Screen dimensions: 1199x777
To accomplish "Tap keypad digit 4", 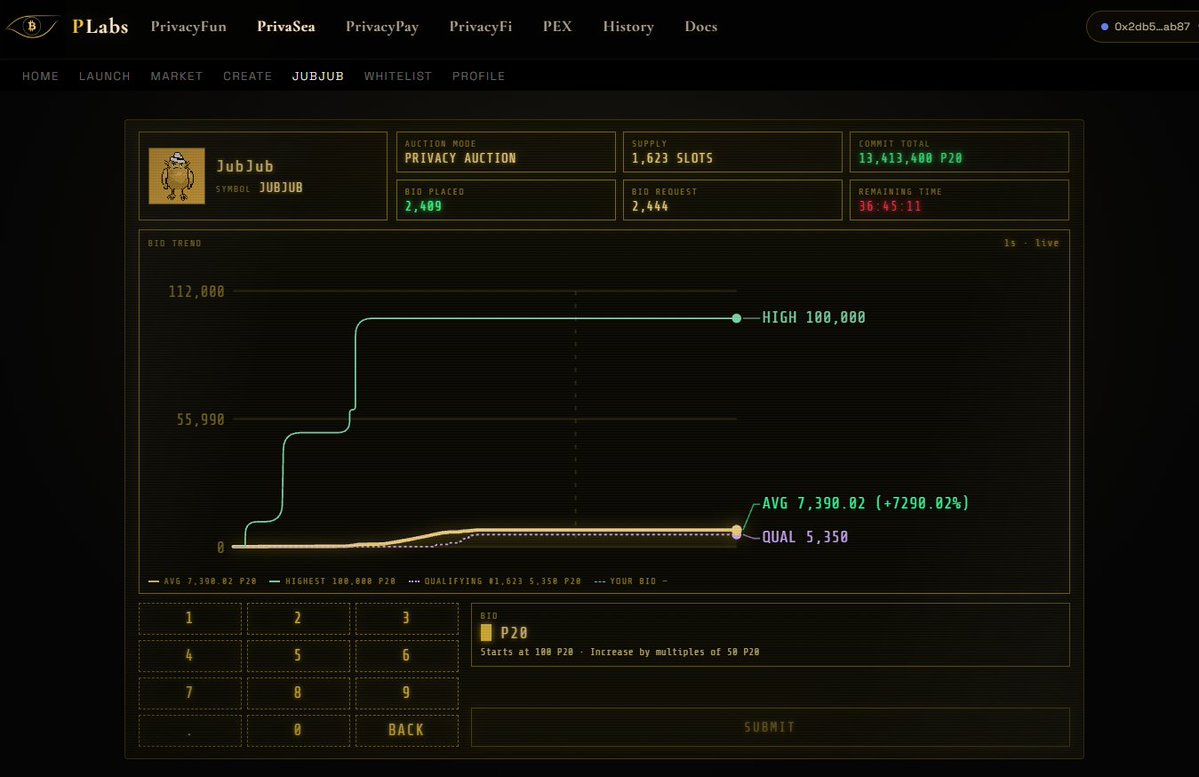I will tap(190, 655).
